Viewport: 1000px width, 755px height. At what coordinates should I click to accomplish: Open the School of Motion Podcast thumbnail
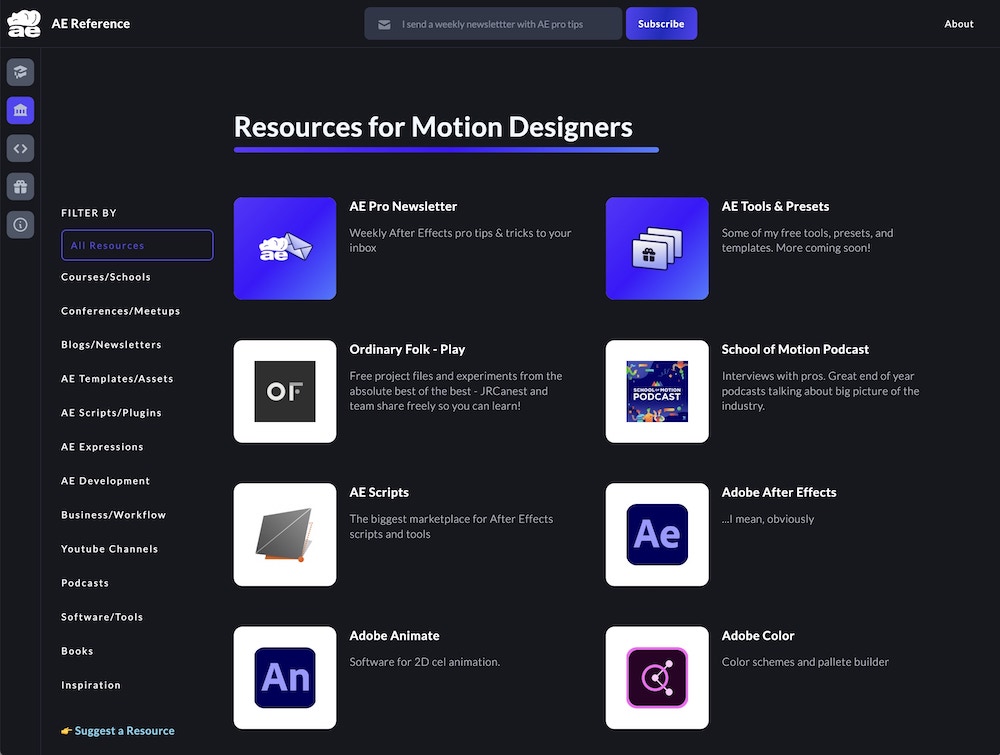657,391
